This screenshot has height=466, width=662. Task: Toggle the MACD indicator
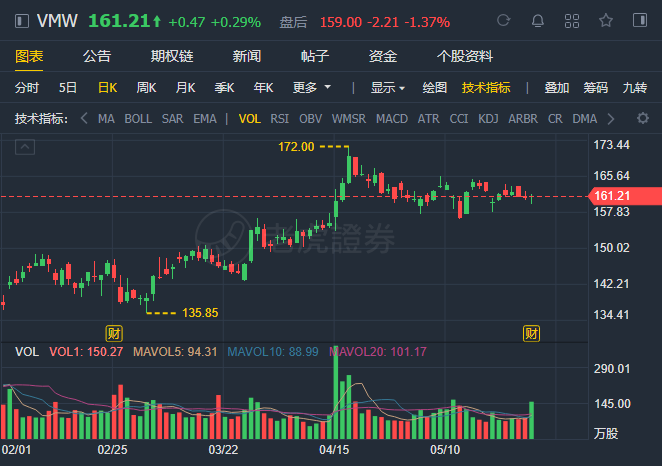(391, 119)
